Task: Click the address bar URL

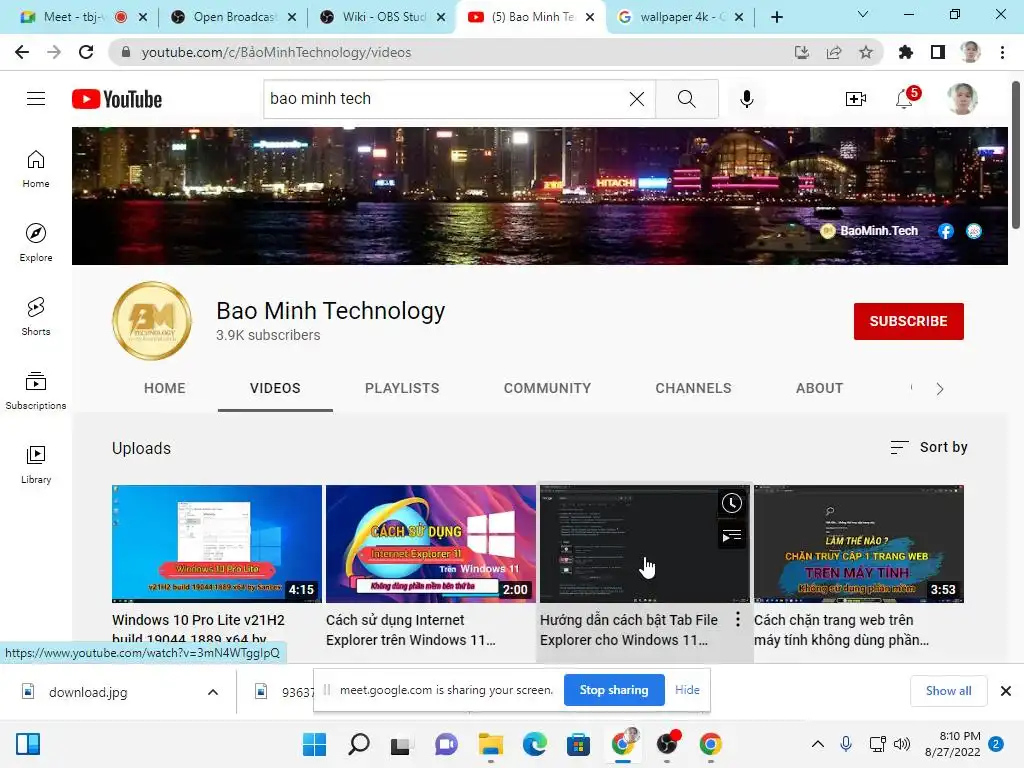Action: pyautogui.click(x=276, y=52)
